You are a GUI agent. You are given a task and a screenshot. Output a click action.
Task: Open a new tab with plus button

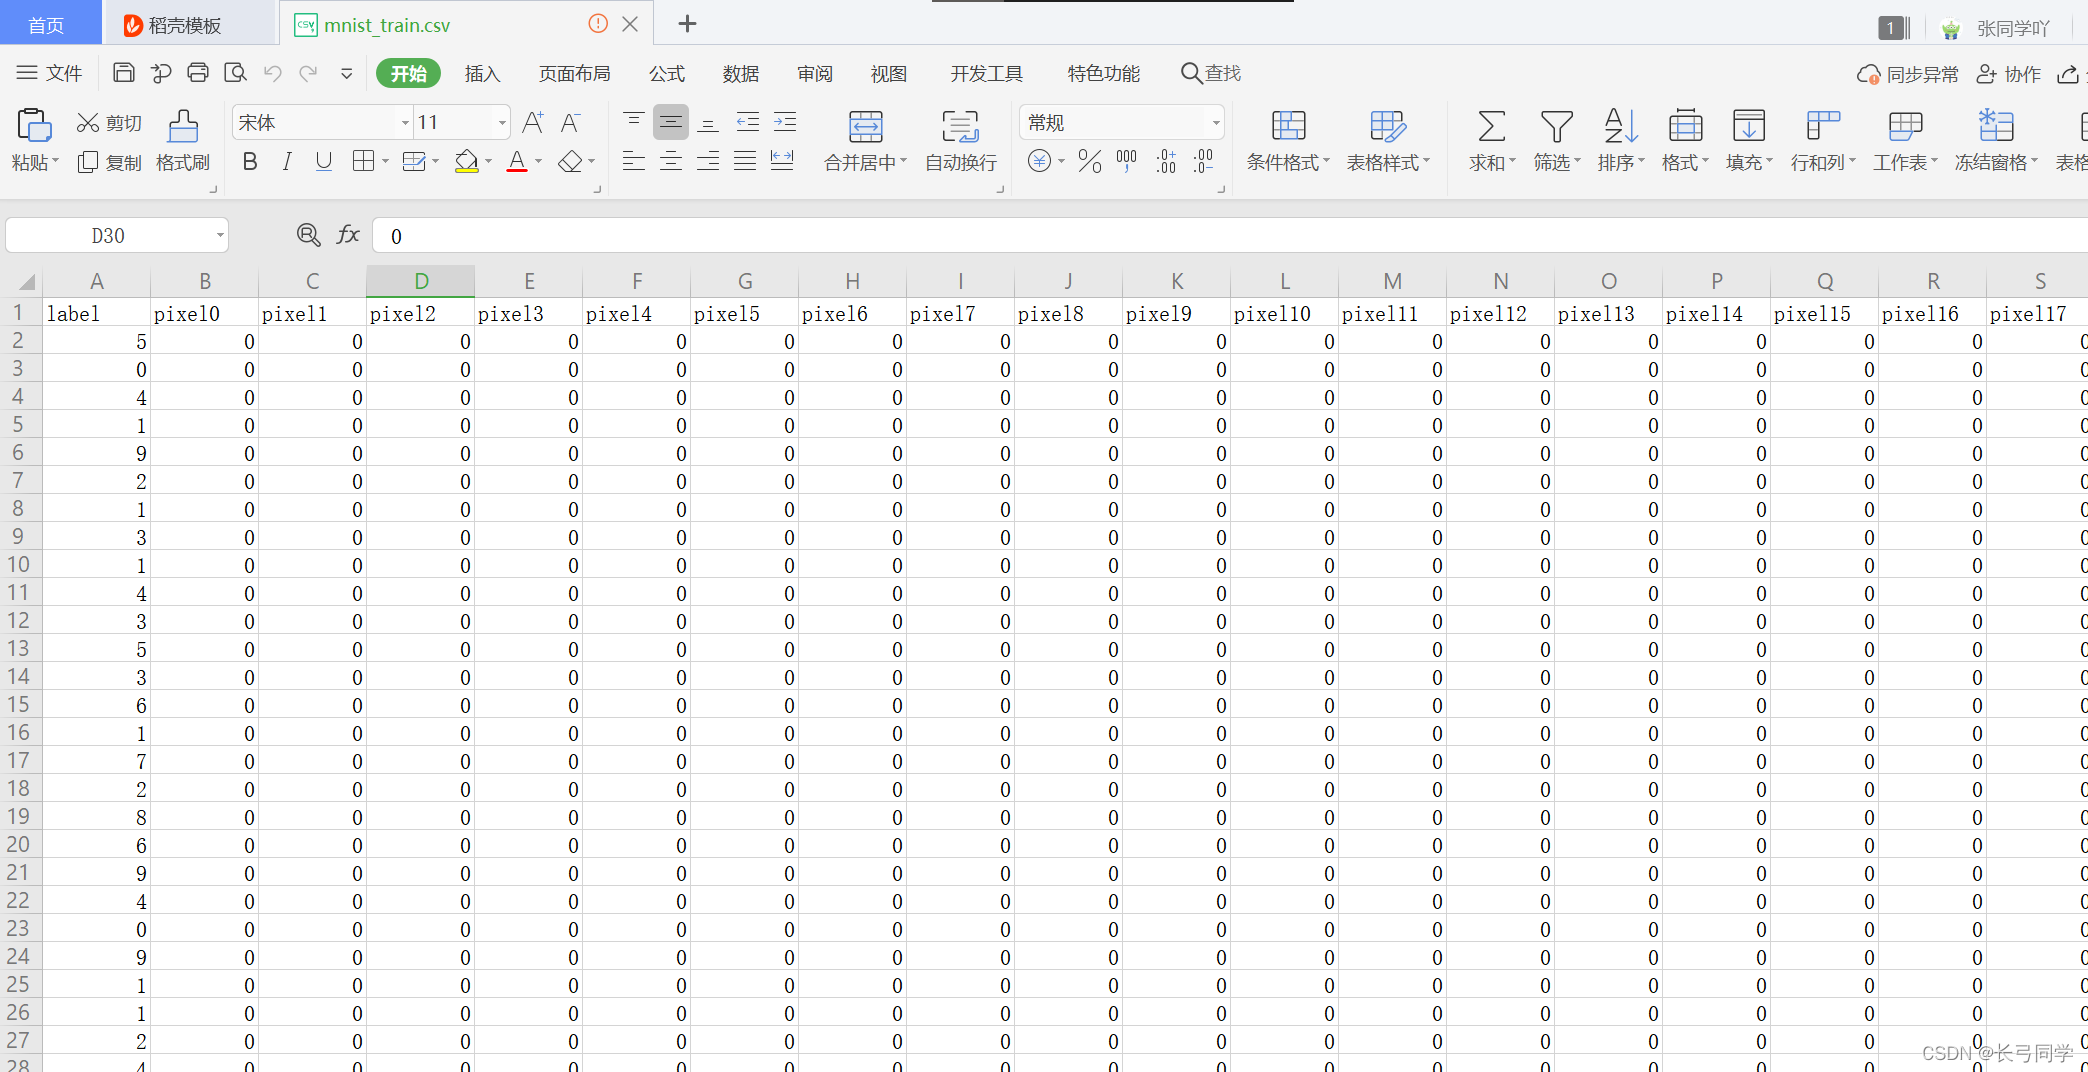click(687, 24)
